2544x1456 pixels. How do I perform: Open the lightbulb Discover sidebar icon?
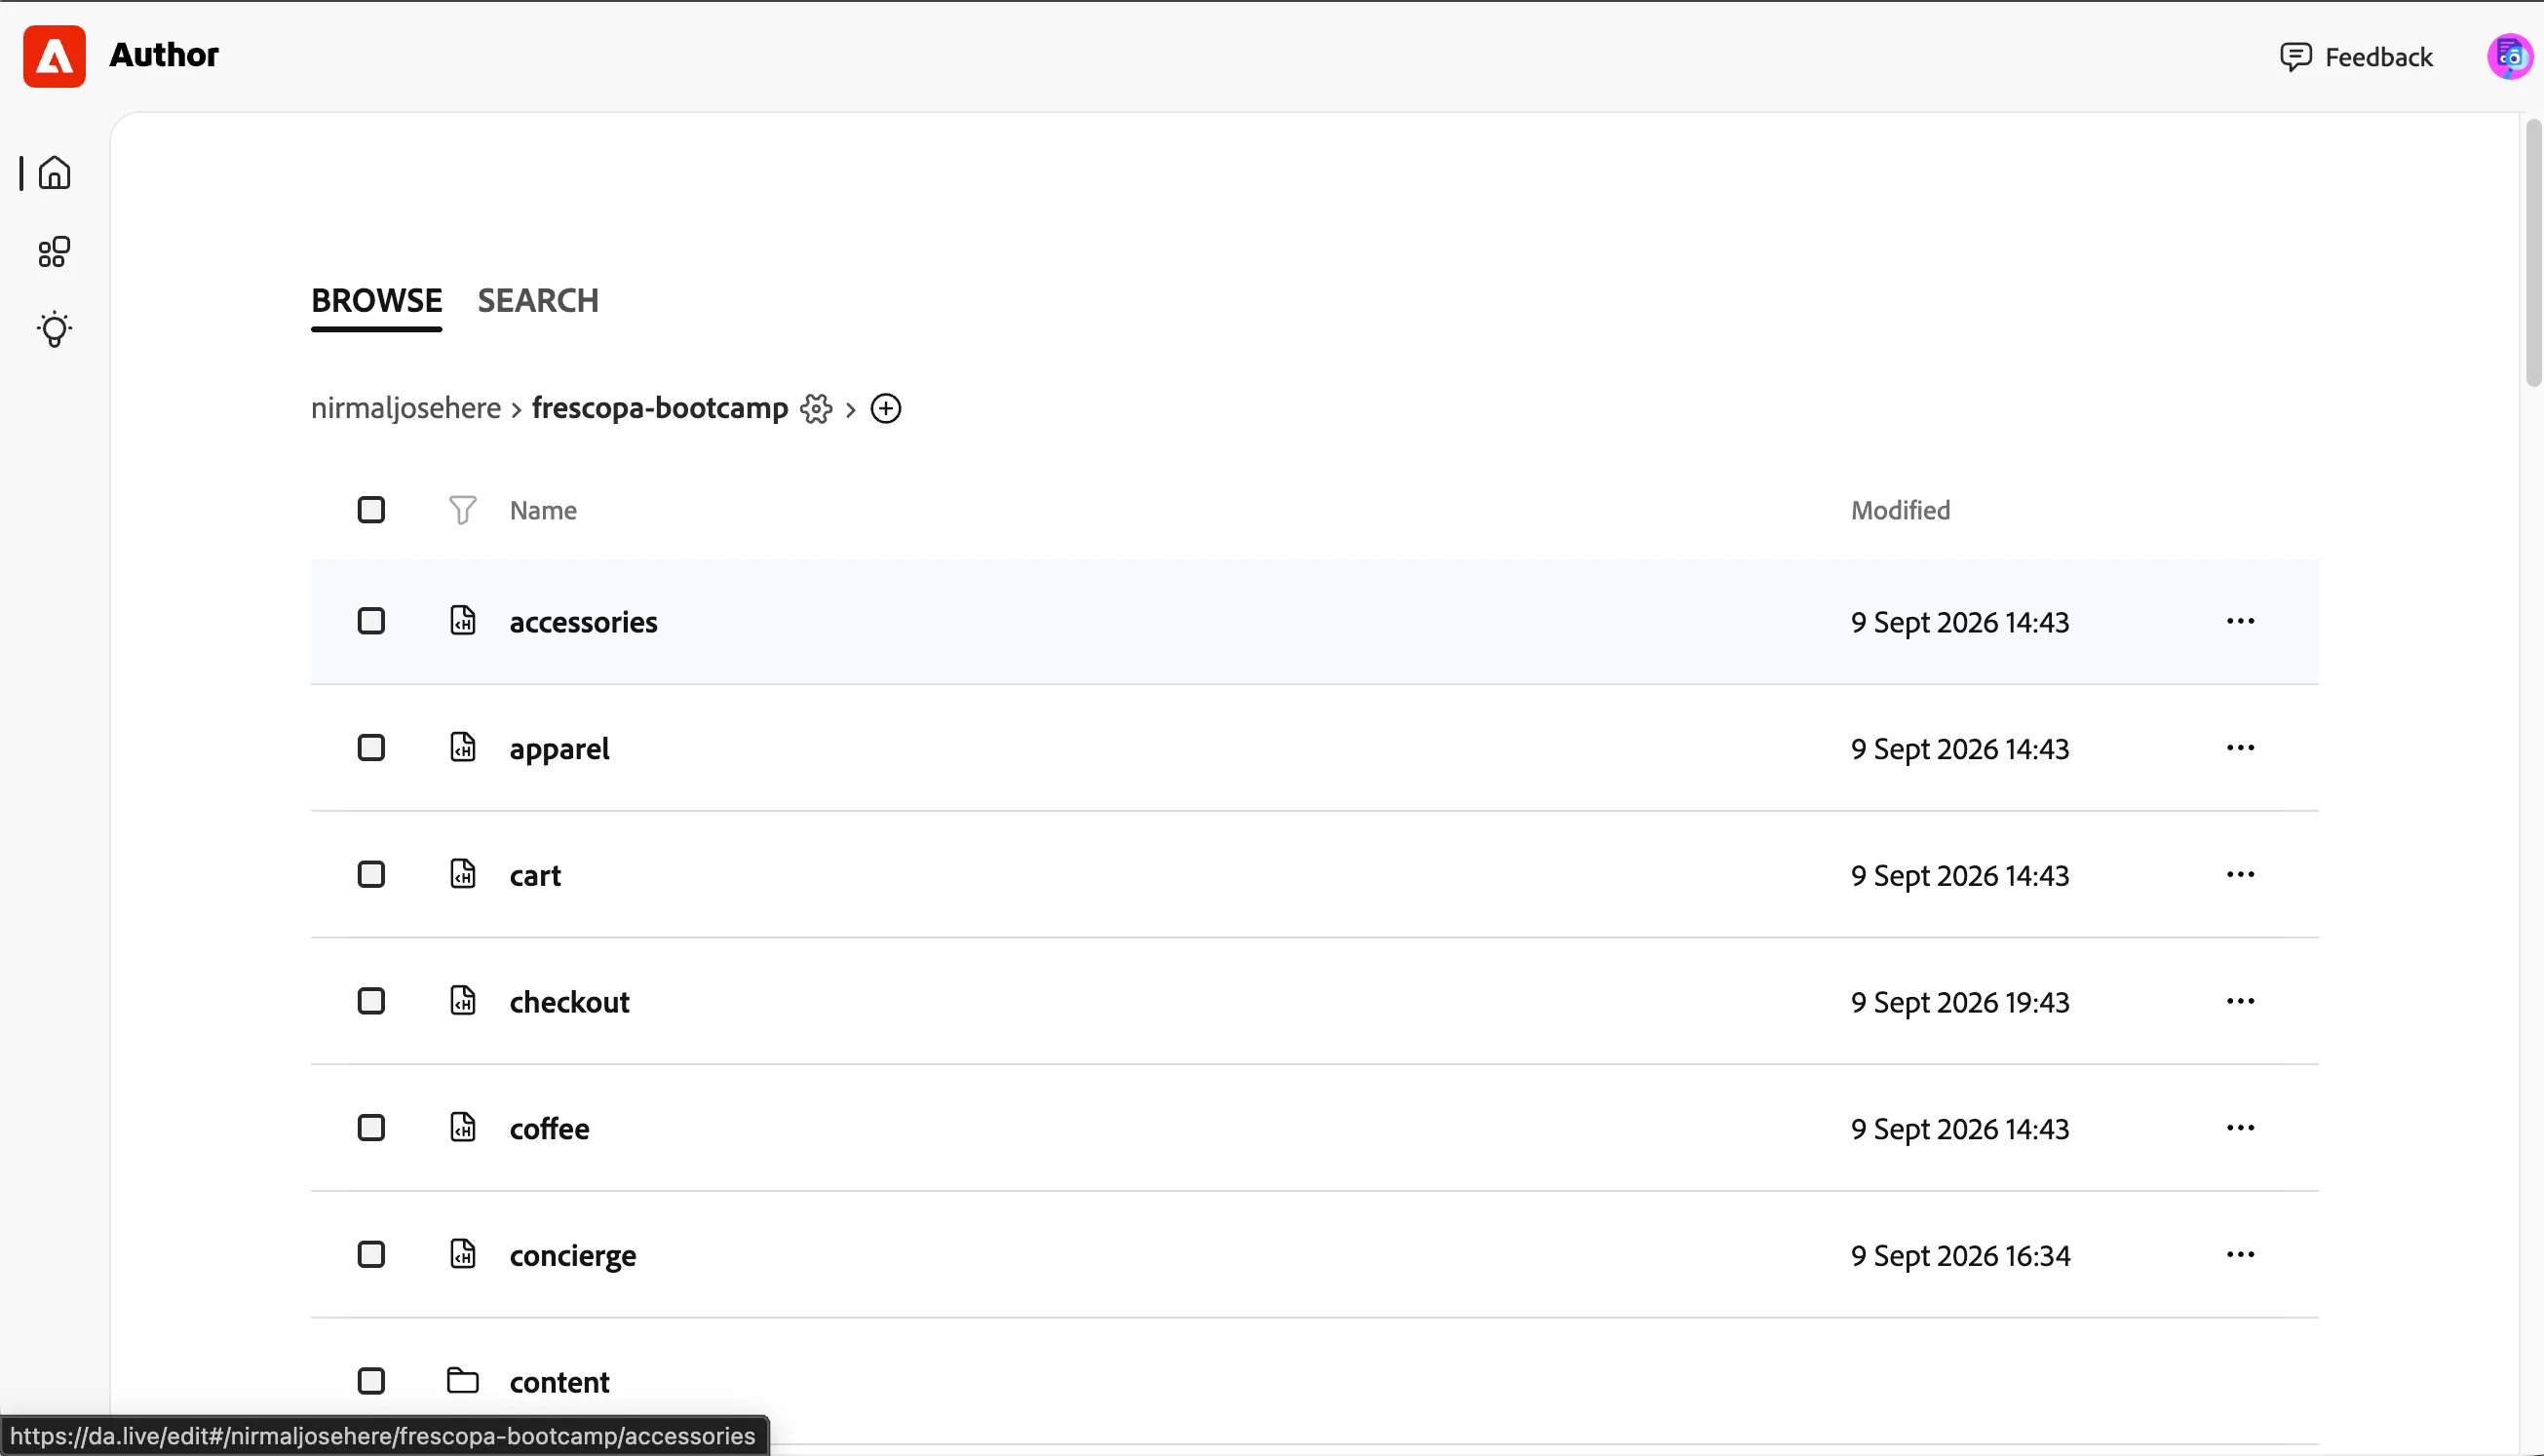(x=54, y=330)
